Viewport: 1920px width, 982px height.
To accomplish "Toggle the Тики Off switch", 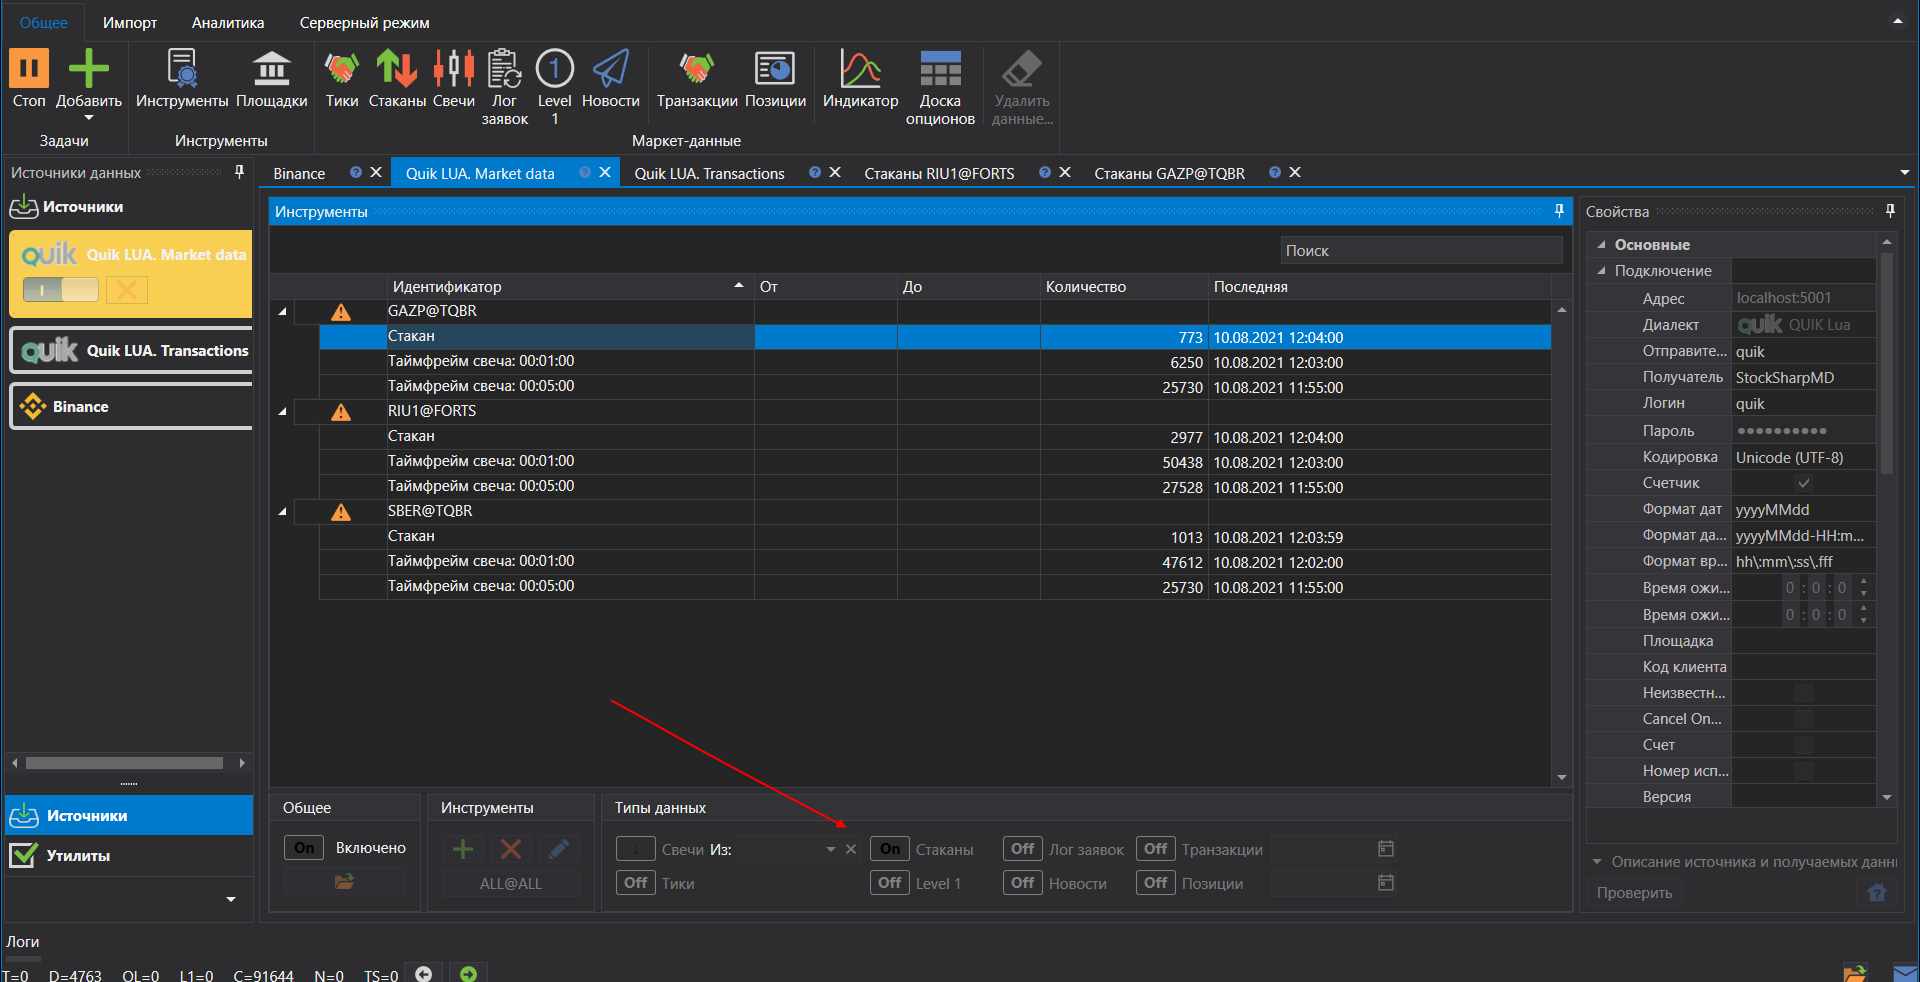I will 636,883.
